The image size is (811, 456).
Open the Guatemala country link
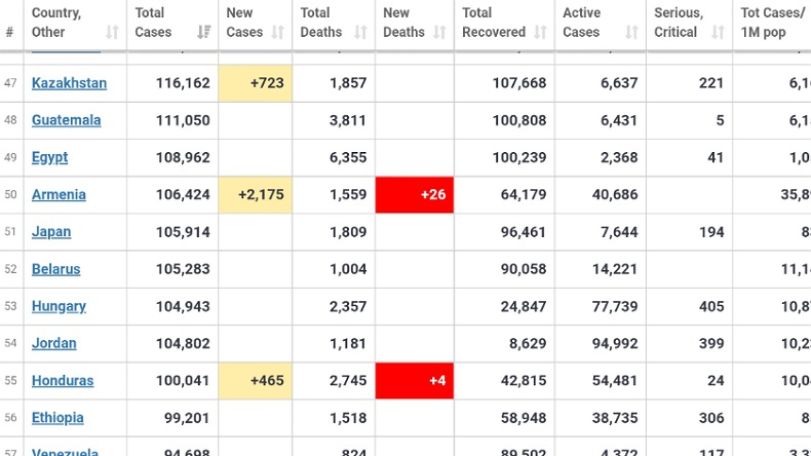66,120
